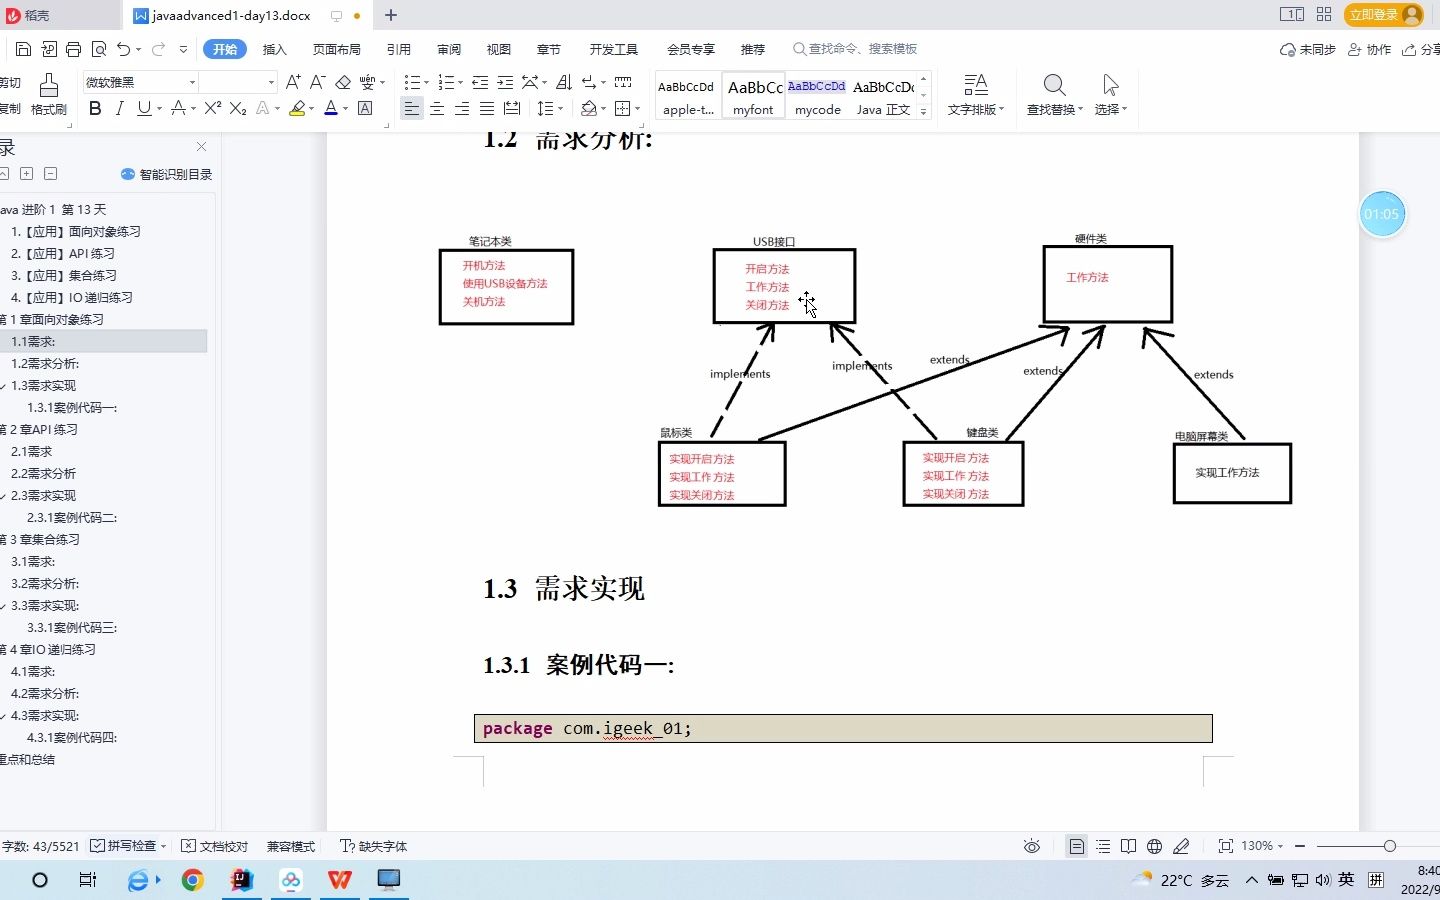
Task: Justify the paragraph text
Action: (x=487, y=108)
